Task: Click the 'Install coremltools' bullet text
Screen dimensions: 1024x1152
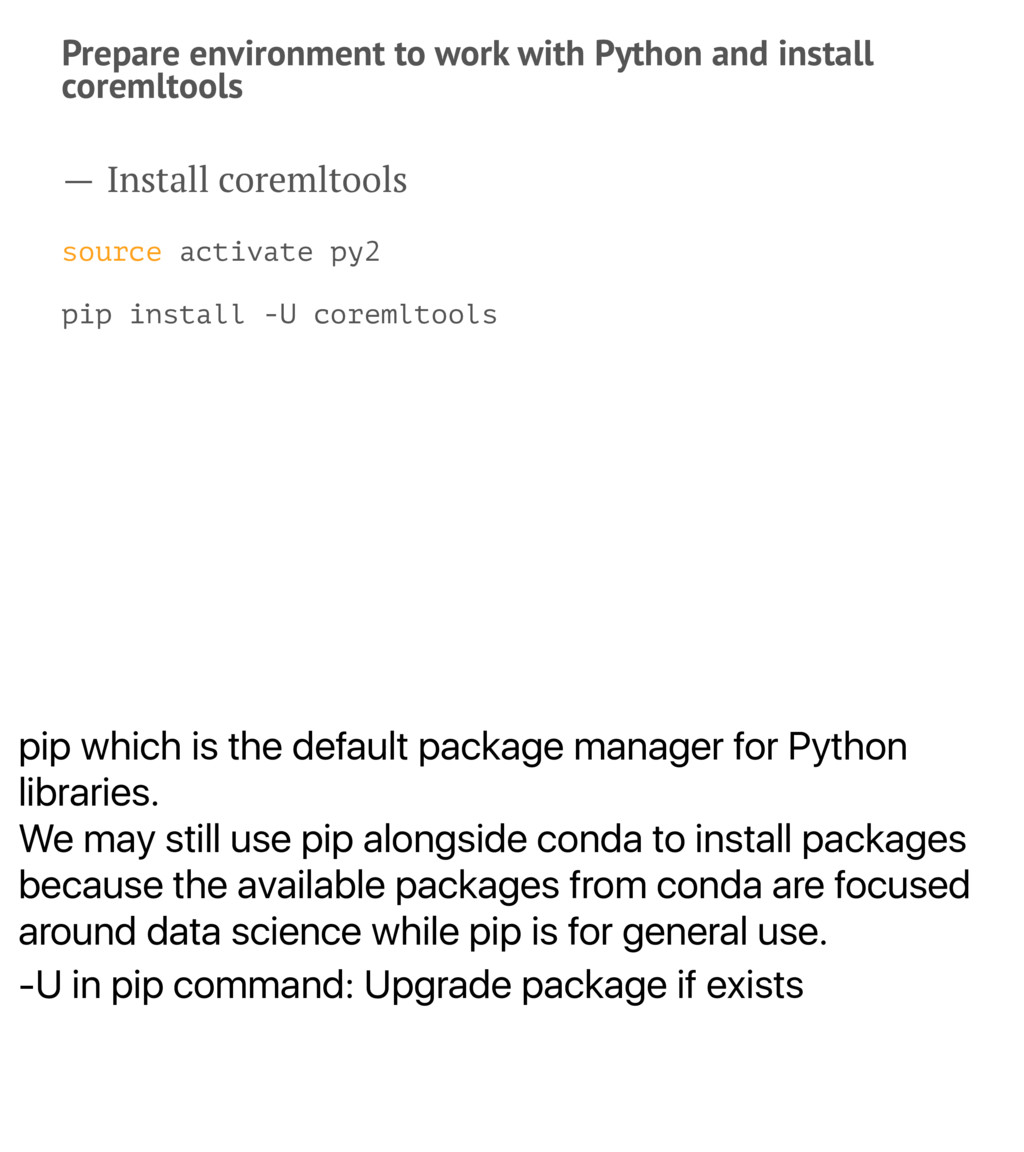Action: click(x=256, y=180)
